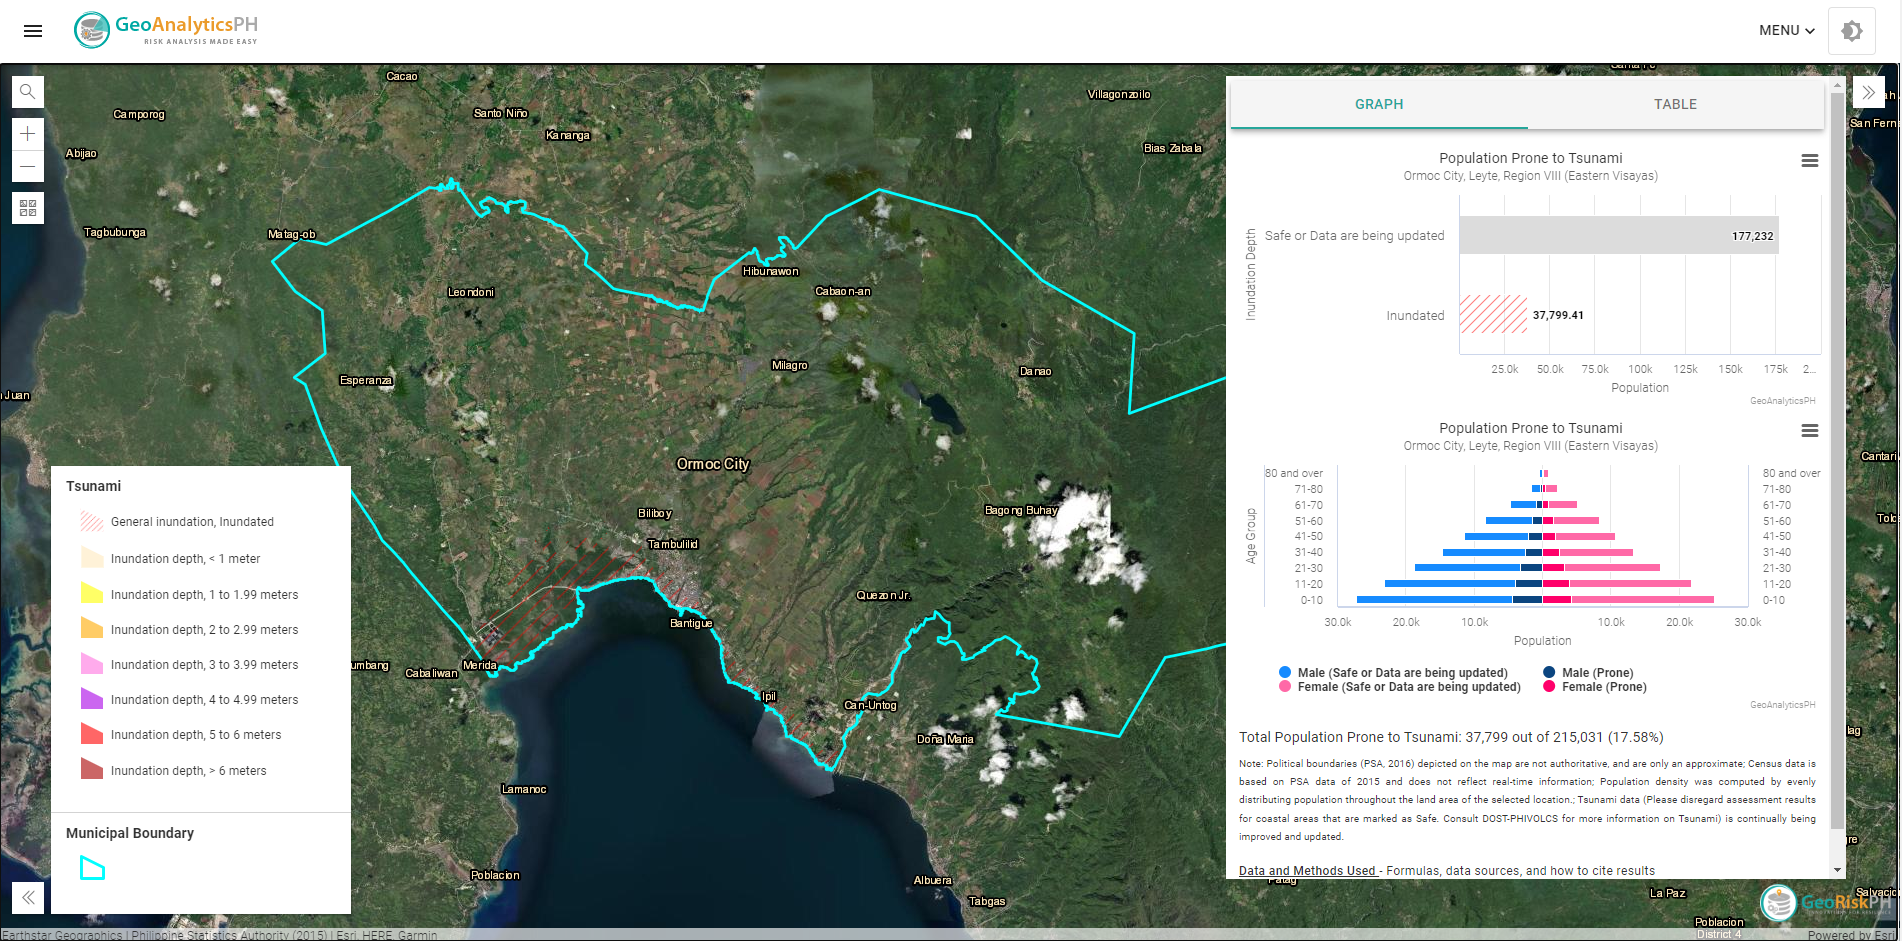Open age group chart context menu
Viewport: 1902px width, 941px height.
click(x=1809, y=431)
